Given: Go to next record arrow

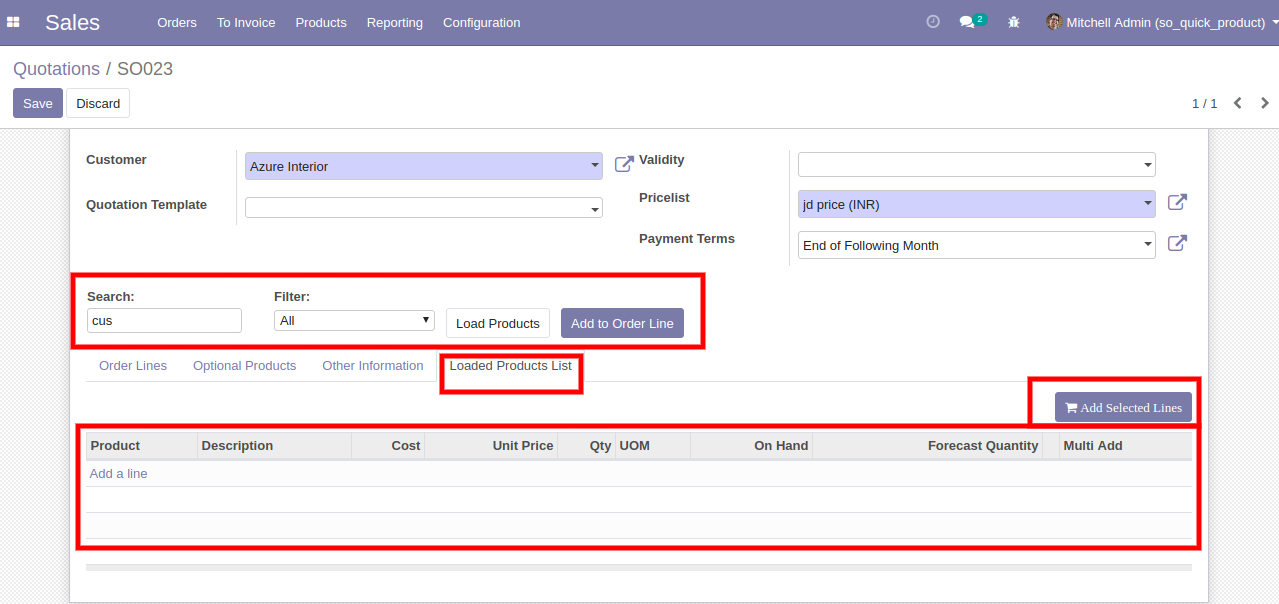Looking at the screenshot, I should tap(1265, 103).
